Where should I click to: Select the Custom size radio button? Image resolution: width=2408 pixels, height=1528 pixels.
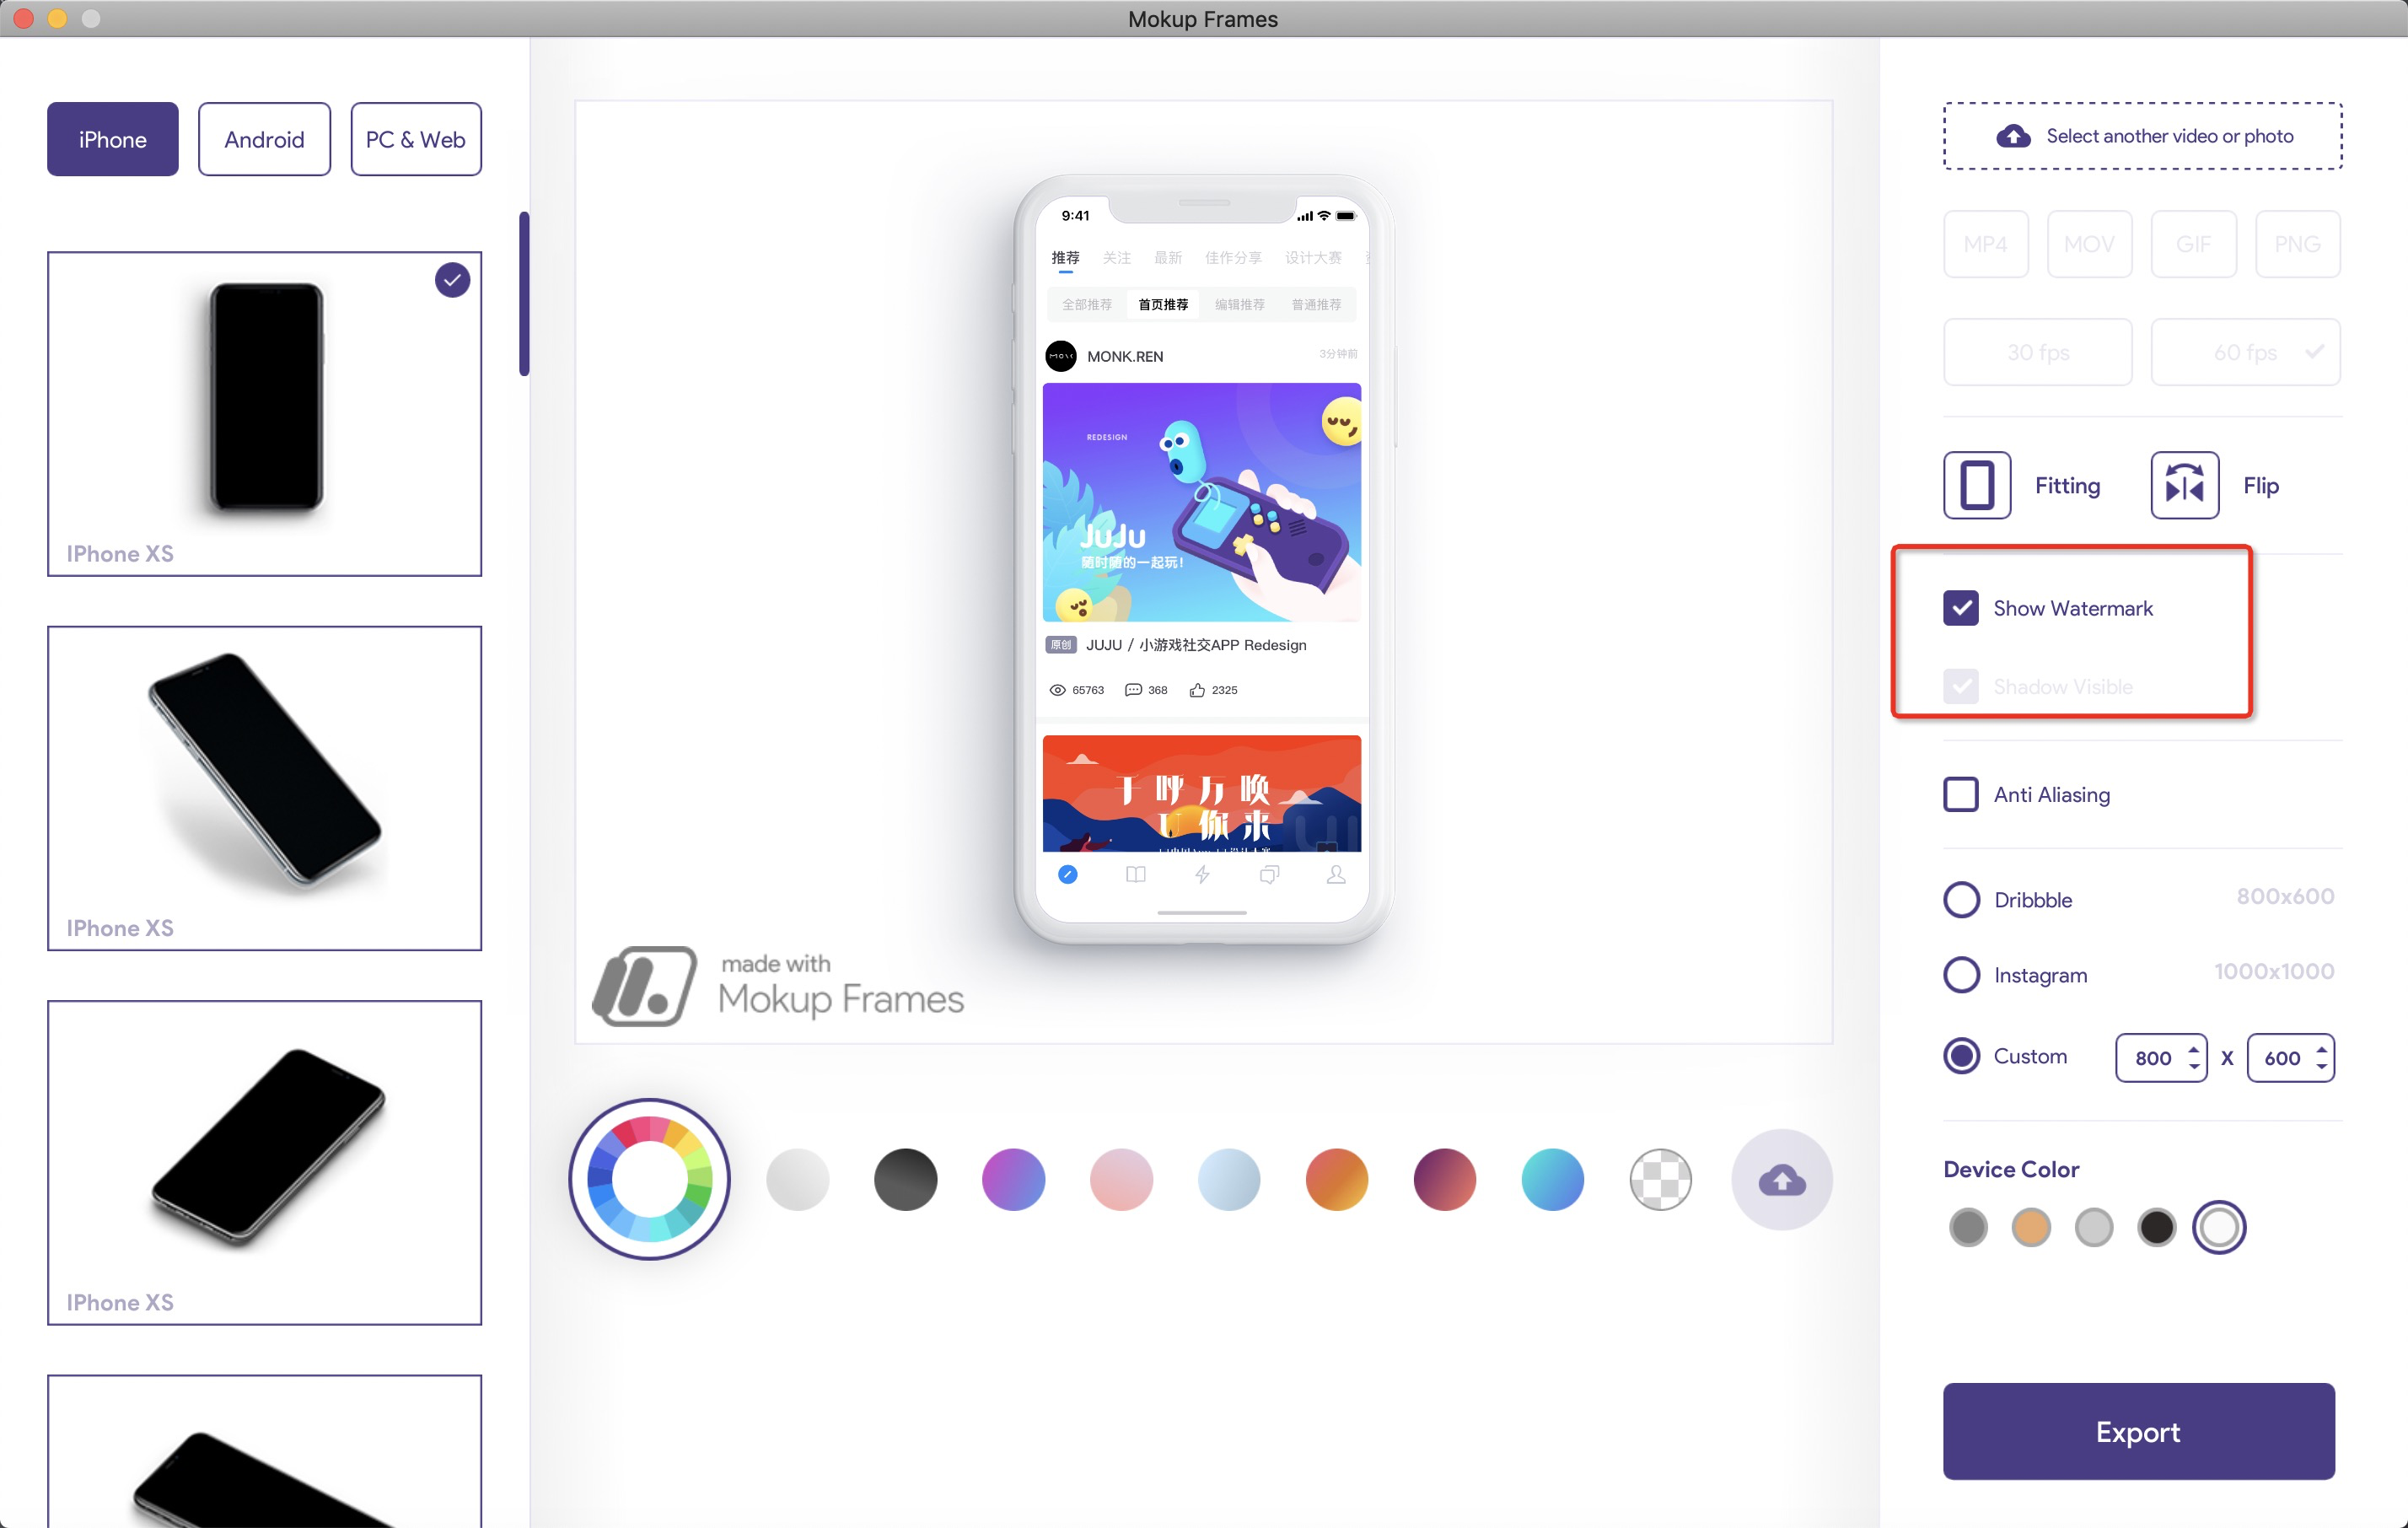pyautogui.click(x=1961, y=1056)
